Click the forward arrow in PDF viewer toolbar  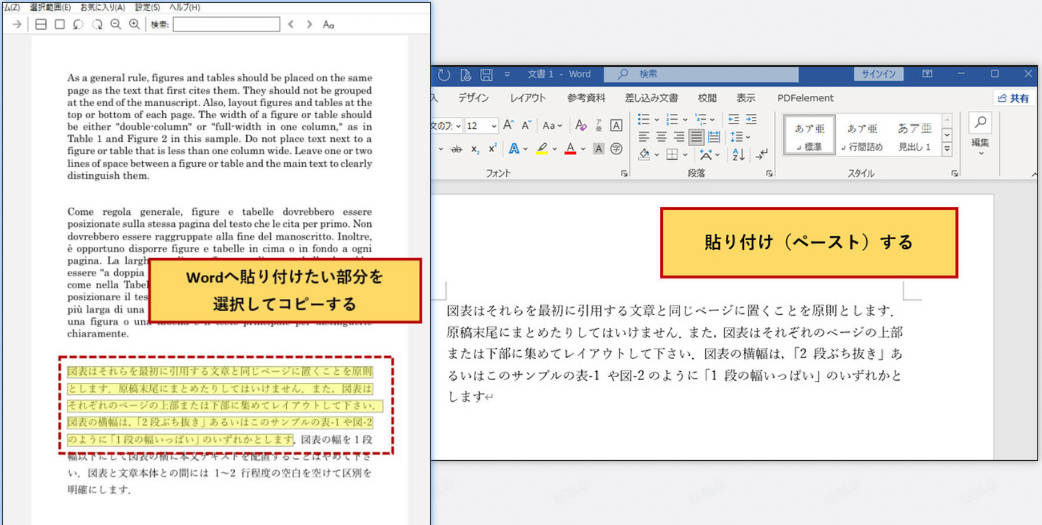click(x=18, y=25)
